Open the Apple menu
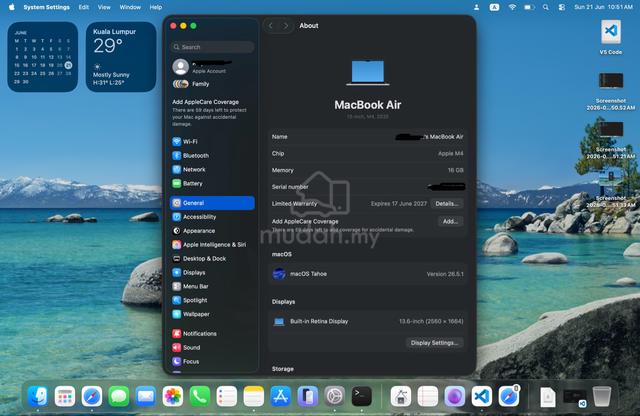Image resolution: width=640 pixels, height=416 pixels. pos(11,7)
